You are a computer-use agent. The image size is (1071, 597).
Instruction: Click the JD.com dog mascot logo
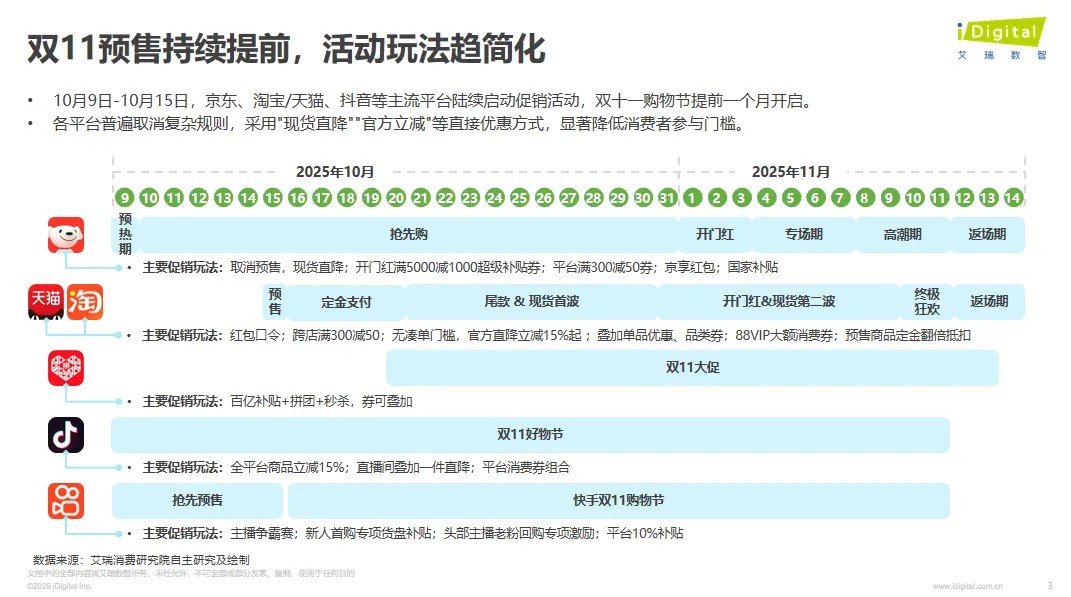tap(66, 235)
